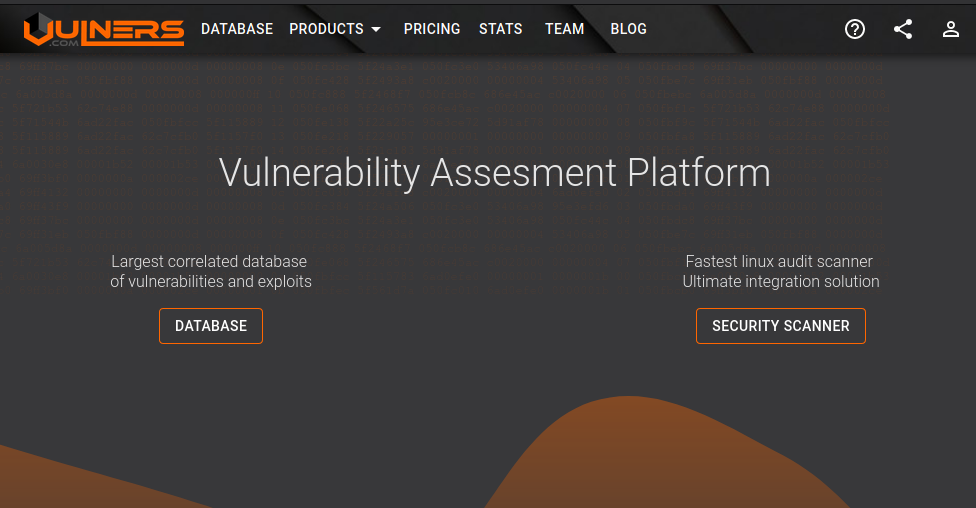Open the Team page
The image size is (976, 508).
point(565,29)
